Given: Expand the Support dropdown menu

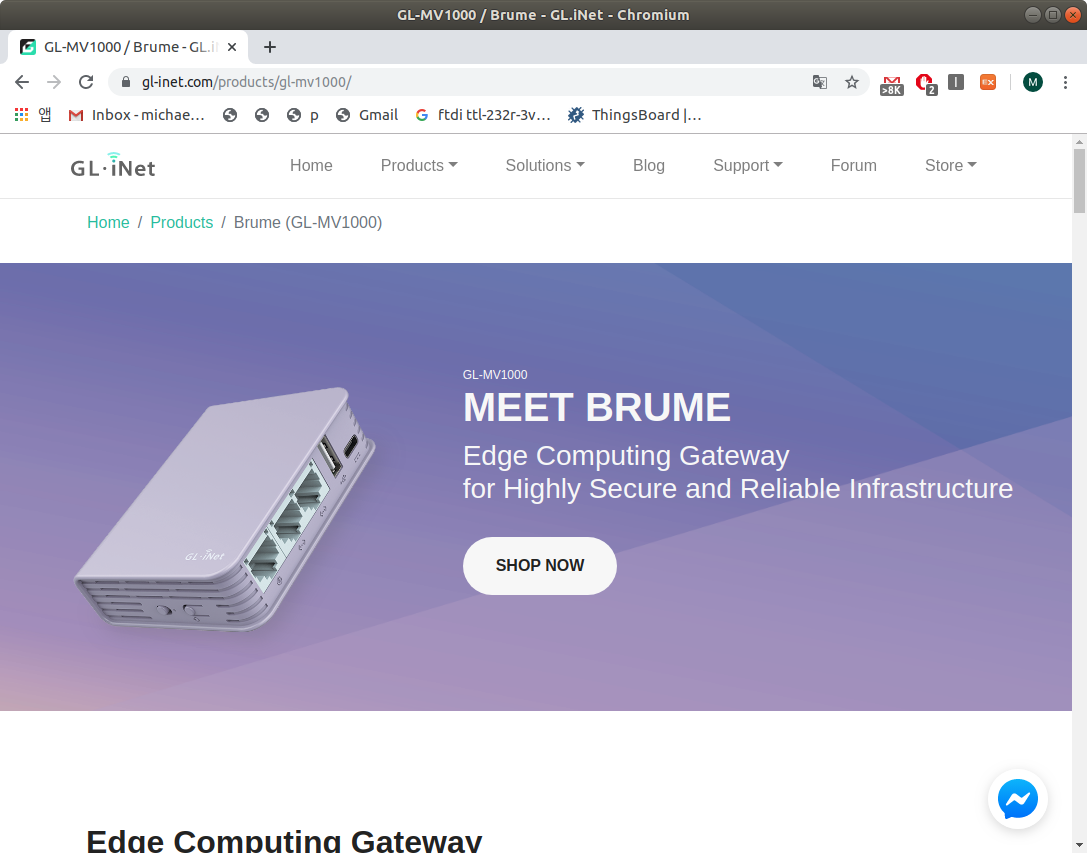Looking at the screenshot, I should 747,166.
